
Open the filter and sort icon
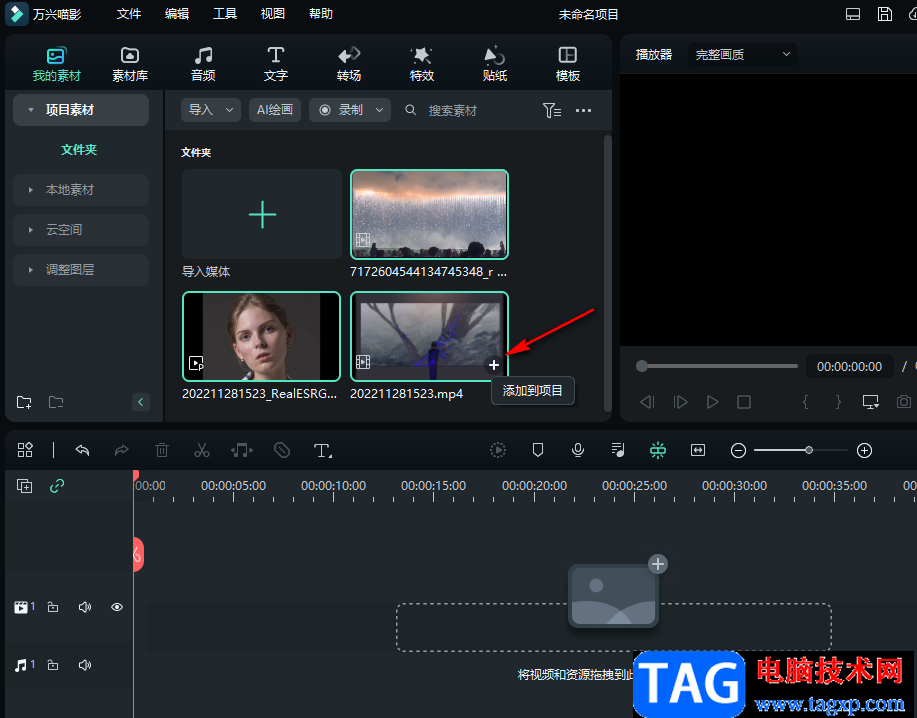tap(551, 111)
